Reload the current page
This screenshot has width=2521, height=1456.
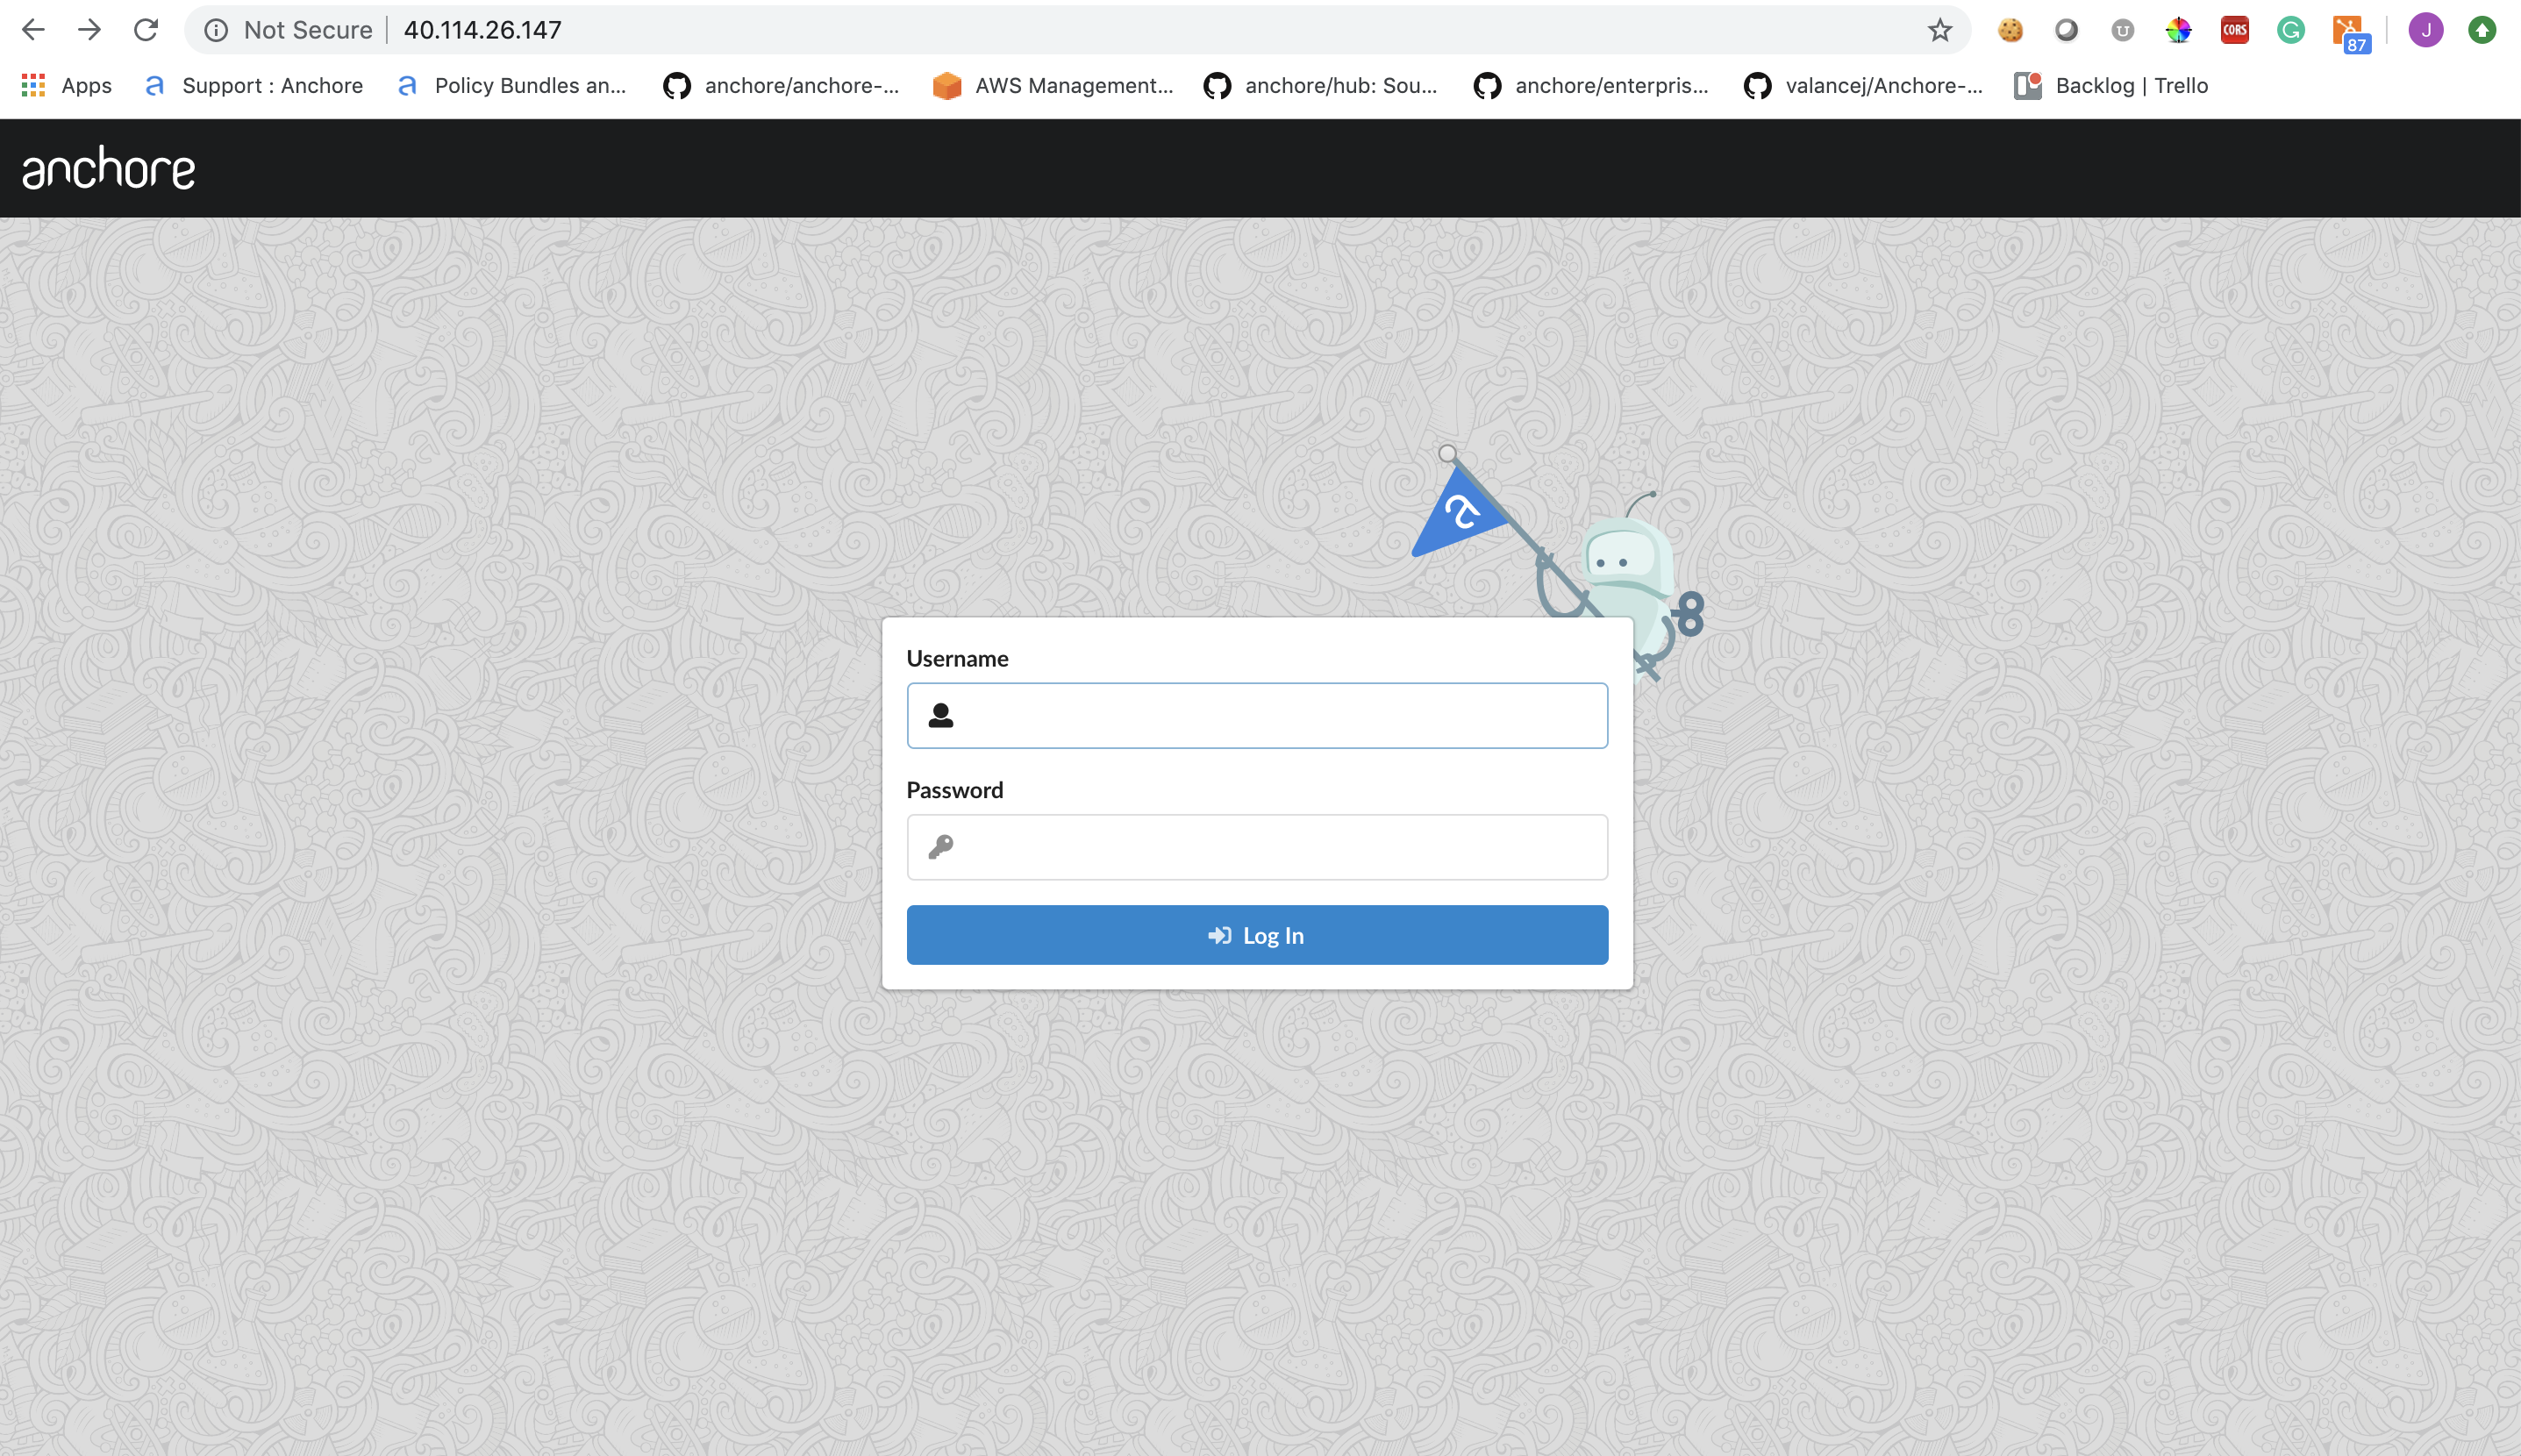pos(147,29)
